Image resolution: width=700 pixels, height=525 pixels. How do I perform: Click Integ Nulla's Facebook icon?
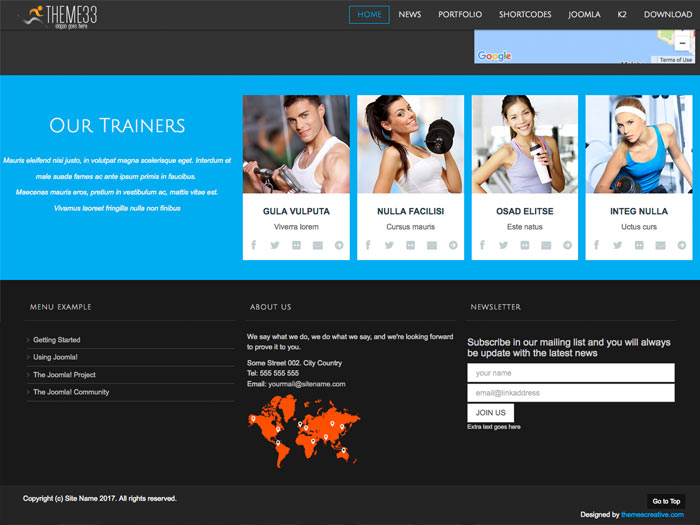pos(596,245)
